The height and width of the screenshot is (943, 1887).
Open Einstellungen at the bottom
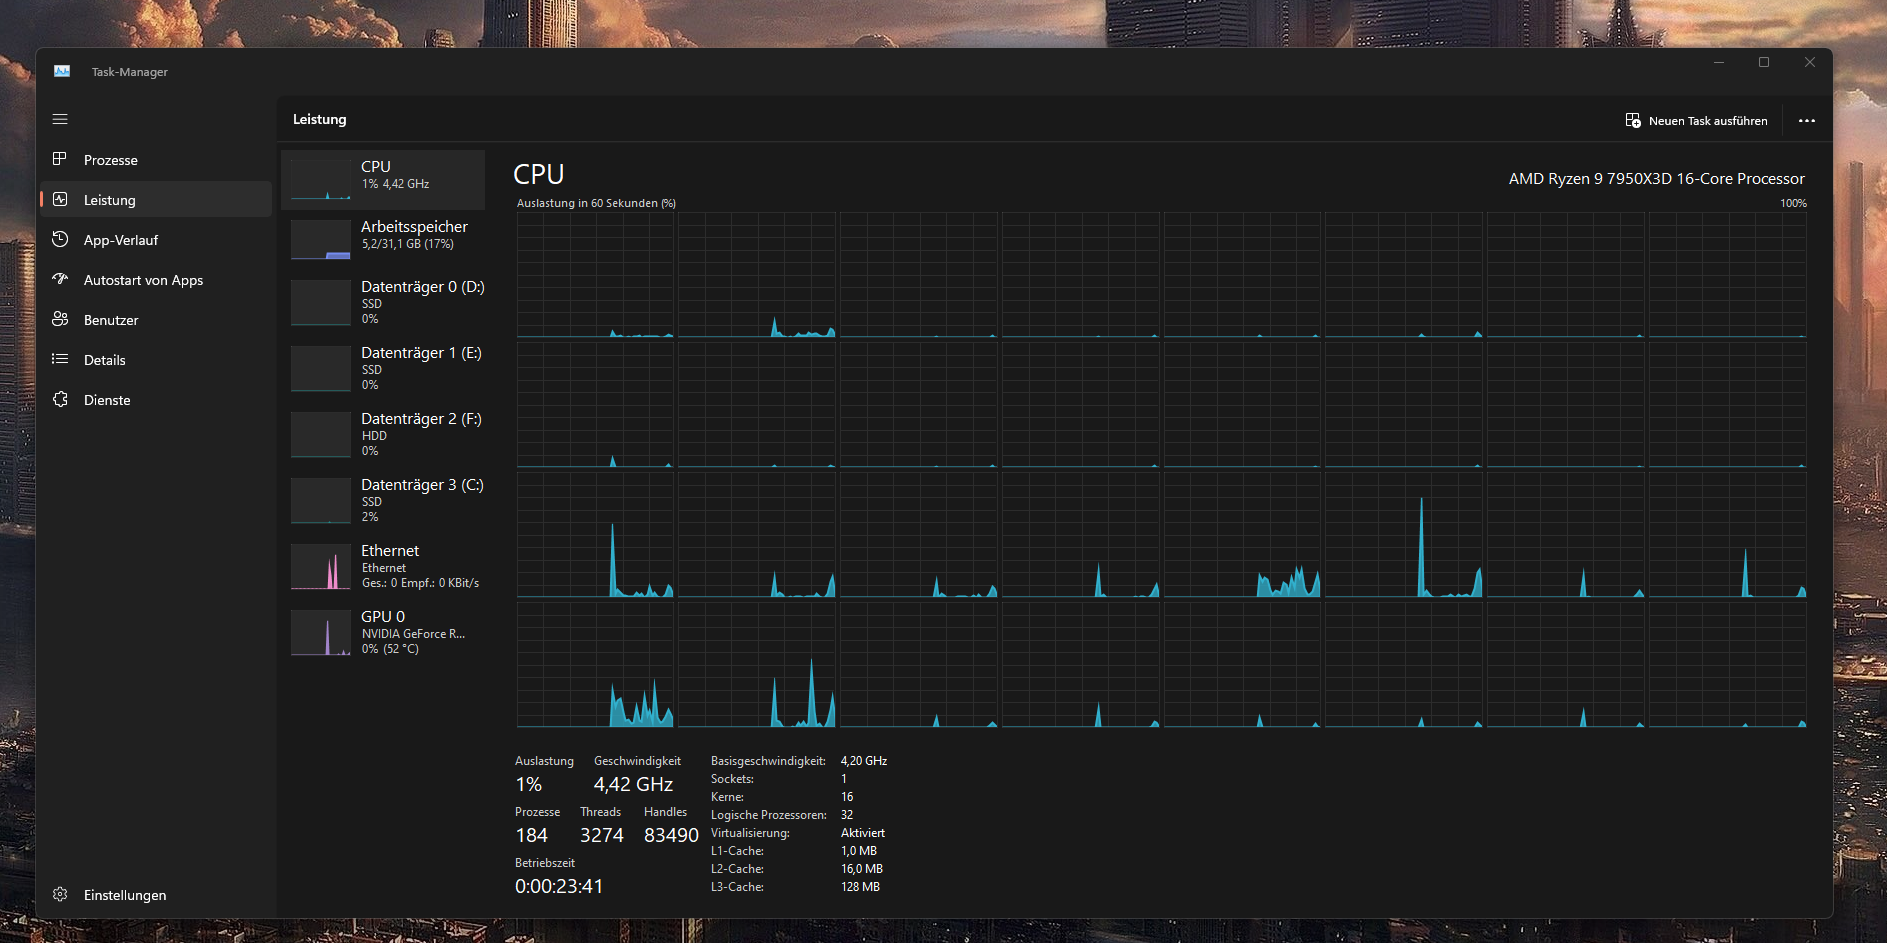[156, 895]
